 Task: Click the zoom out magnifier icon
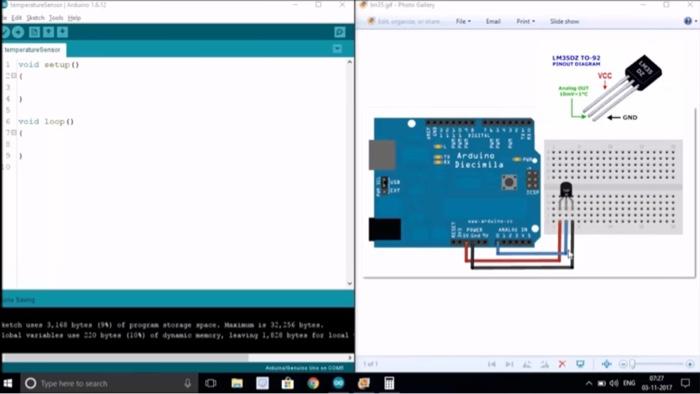point(623,365)
